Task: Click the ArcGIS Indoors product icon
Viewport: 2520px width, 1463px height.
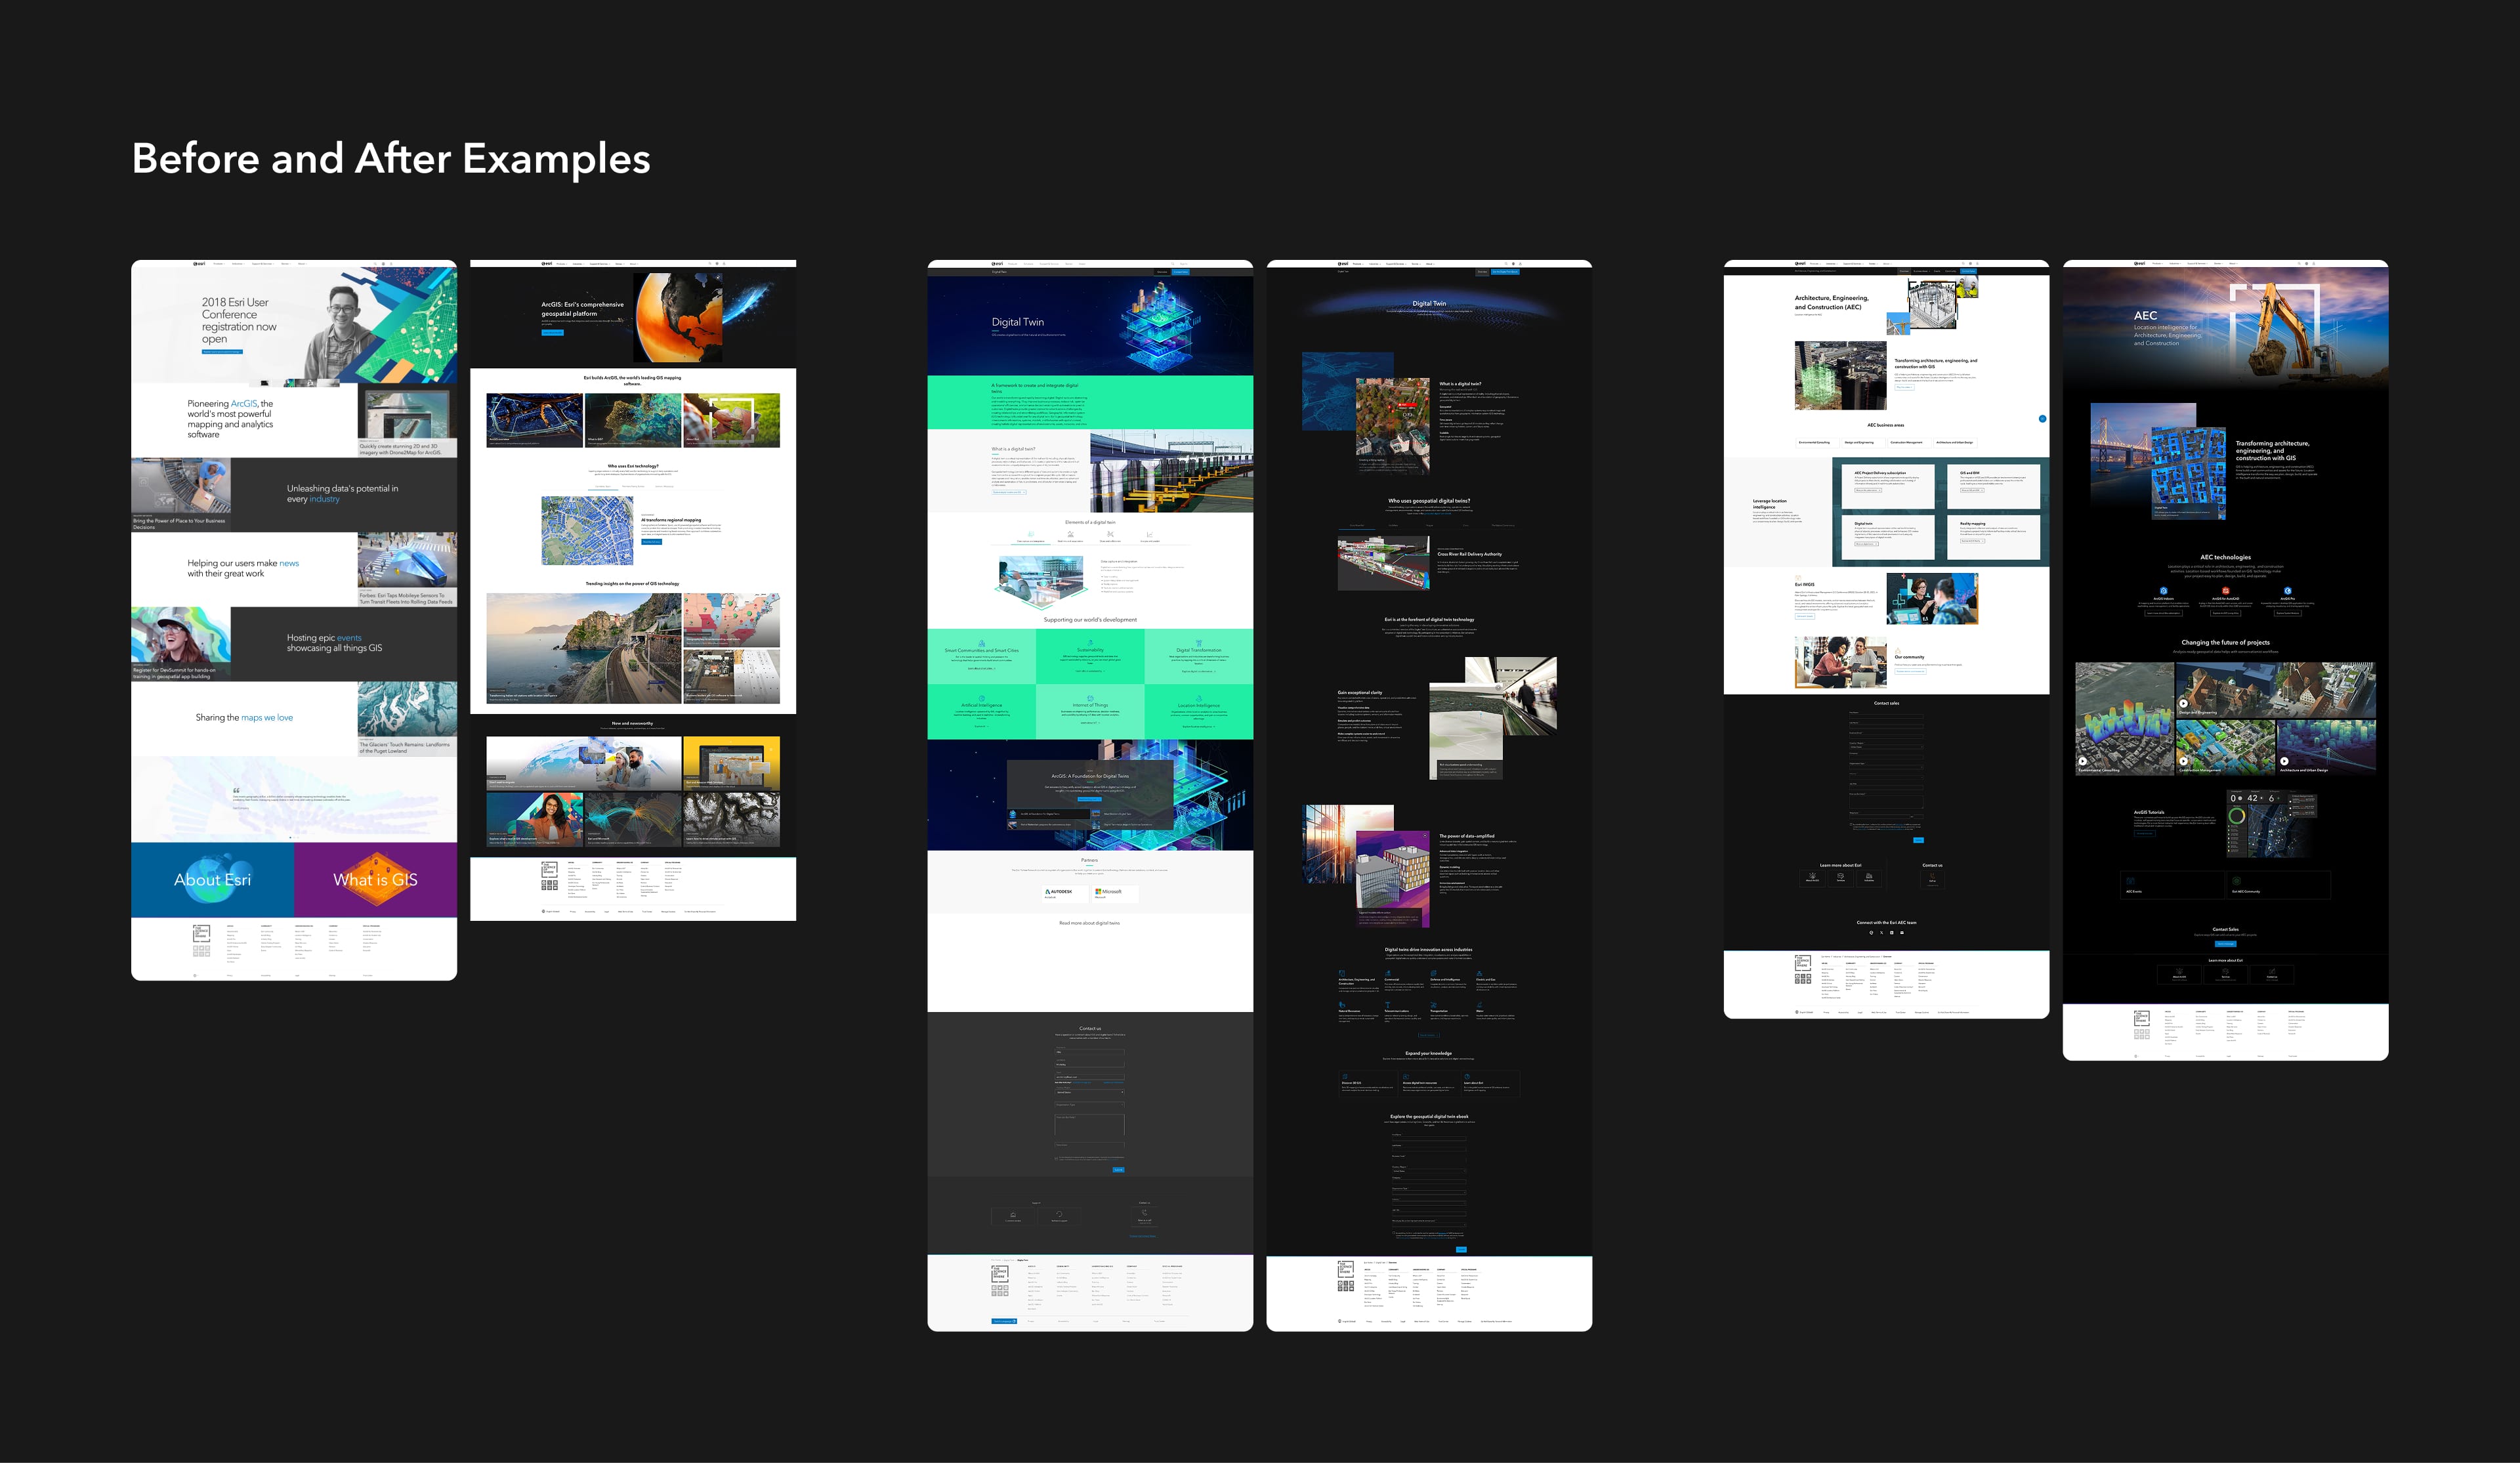Action: (2163, 591)
